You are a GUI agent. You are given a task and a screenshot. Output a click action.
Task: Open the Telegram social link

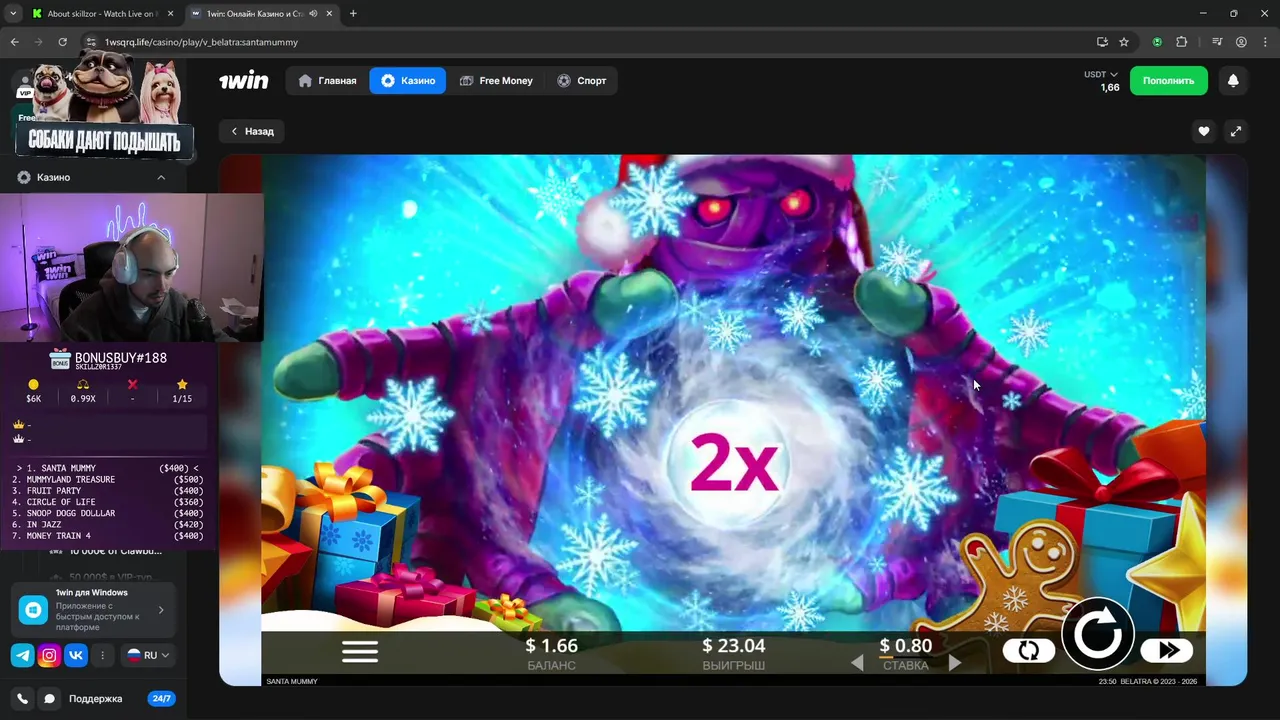click(x=22, y=656)
